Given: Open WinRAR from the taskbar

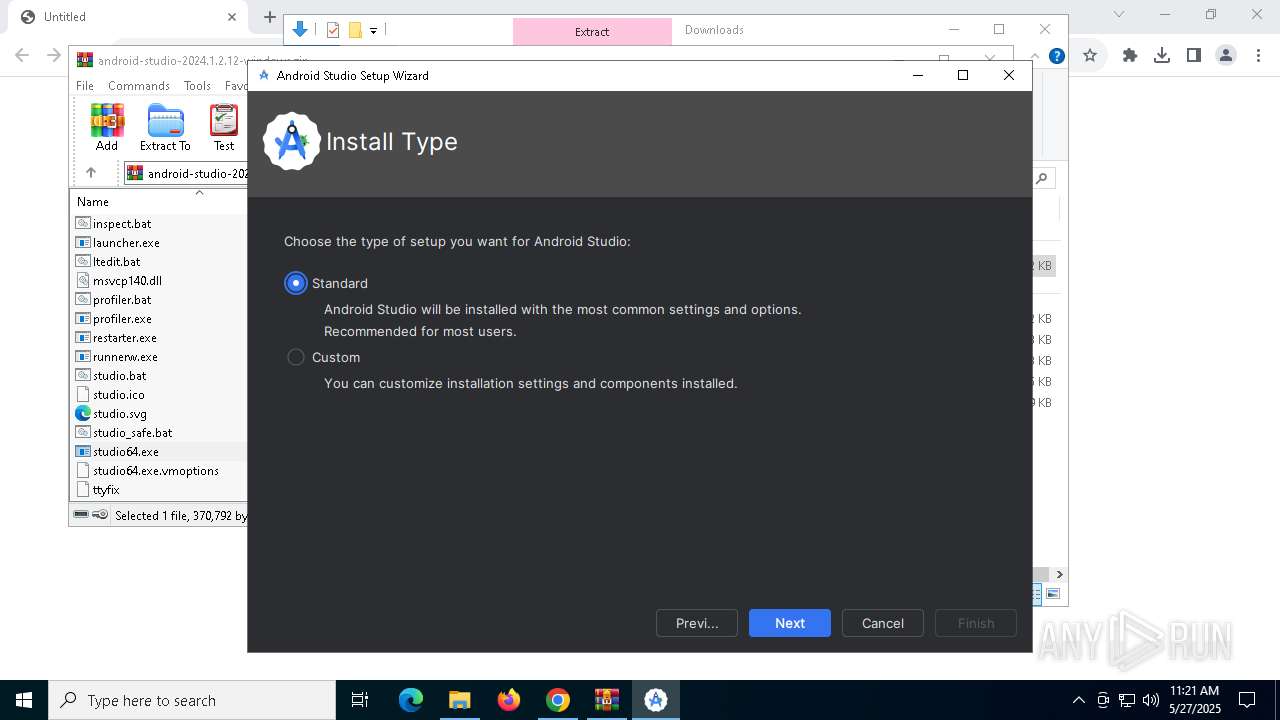Looking at the screenshot, I should pos(607,700).
